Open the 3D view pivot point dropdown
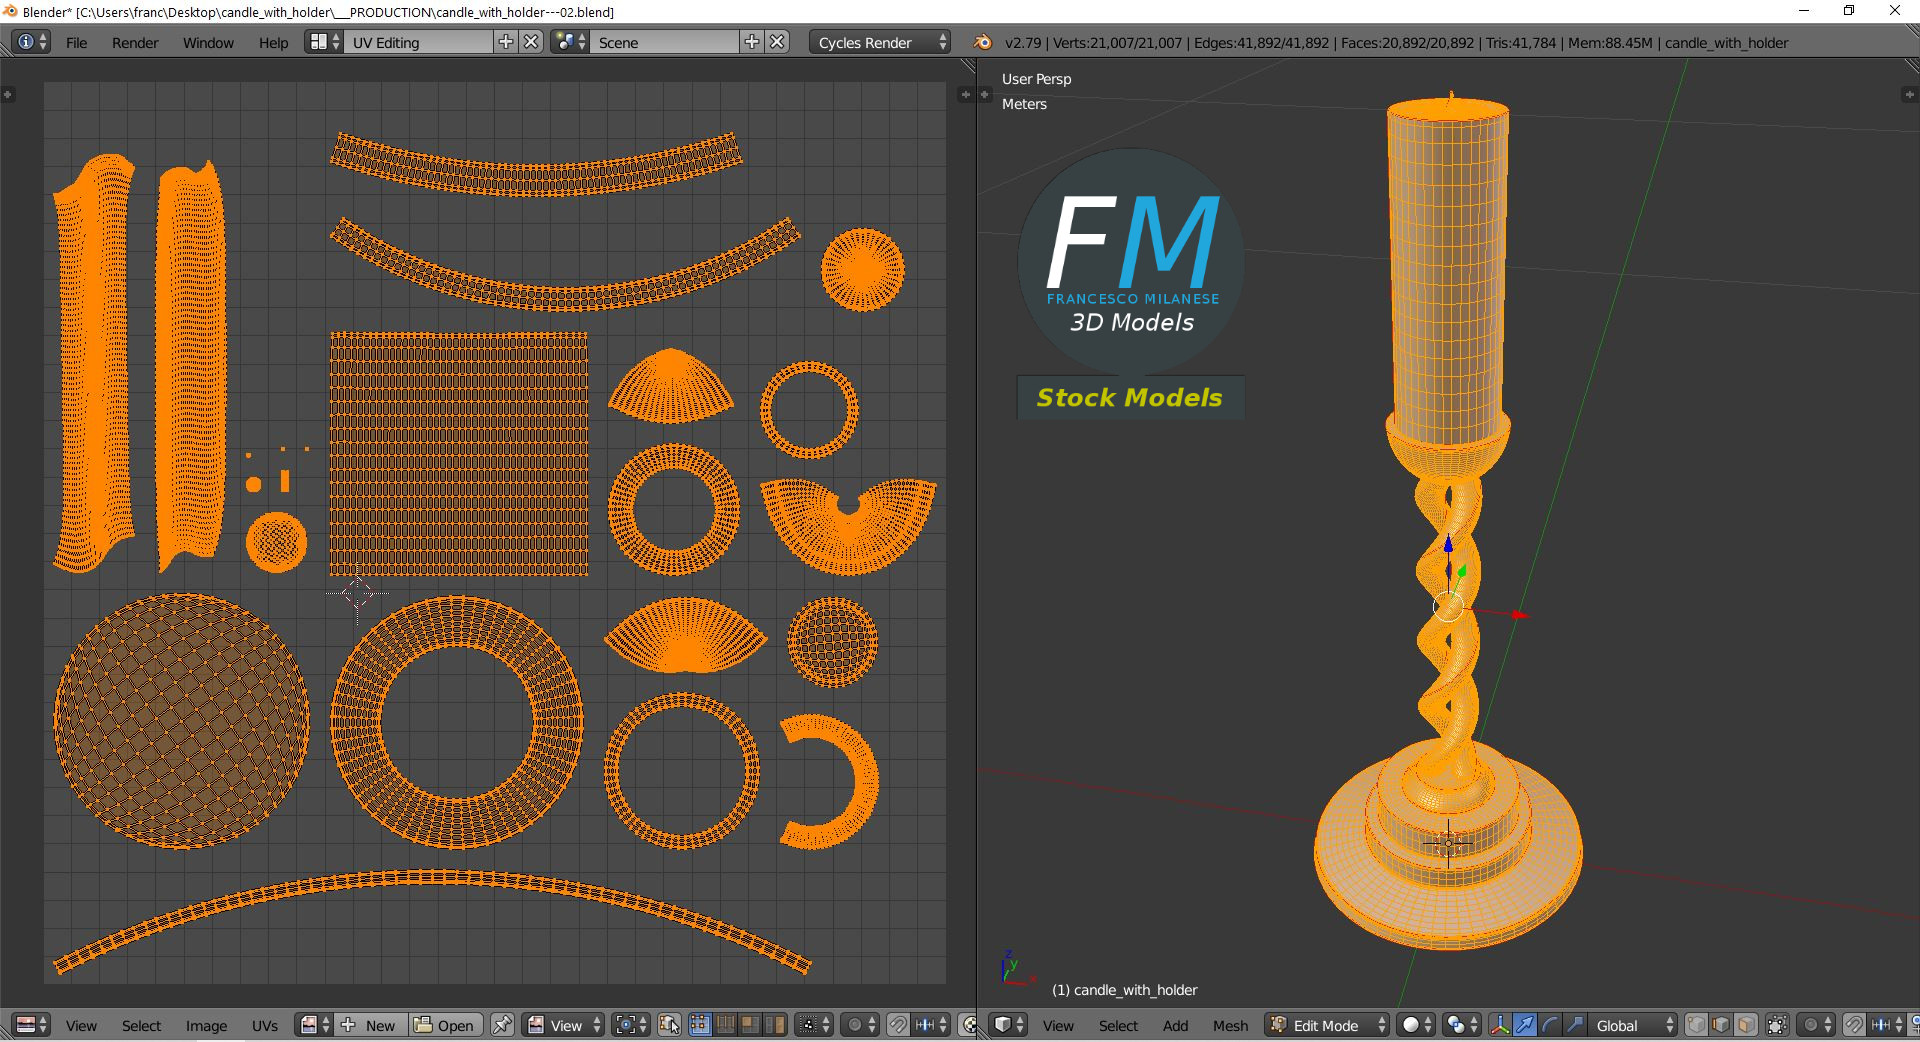The image size is (1920, 1042). point(1462,1025)
